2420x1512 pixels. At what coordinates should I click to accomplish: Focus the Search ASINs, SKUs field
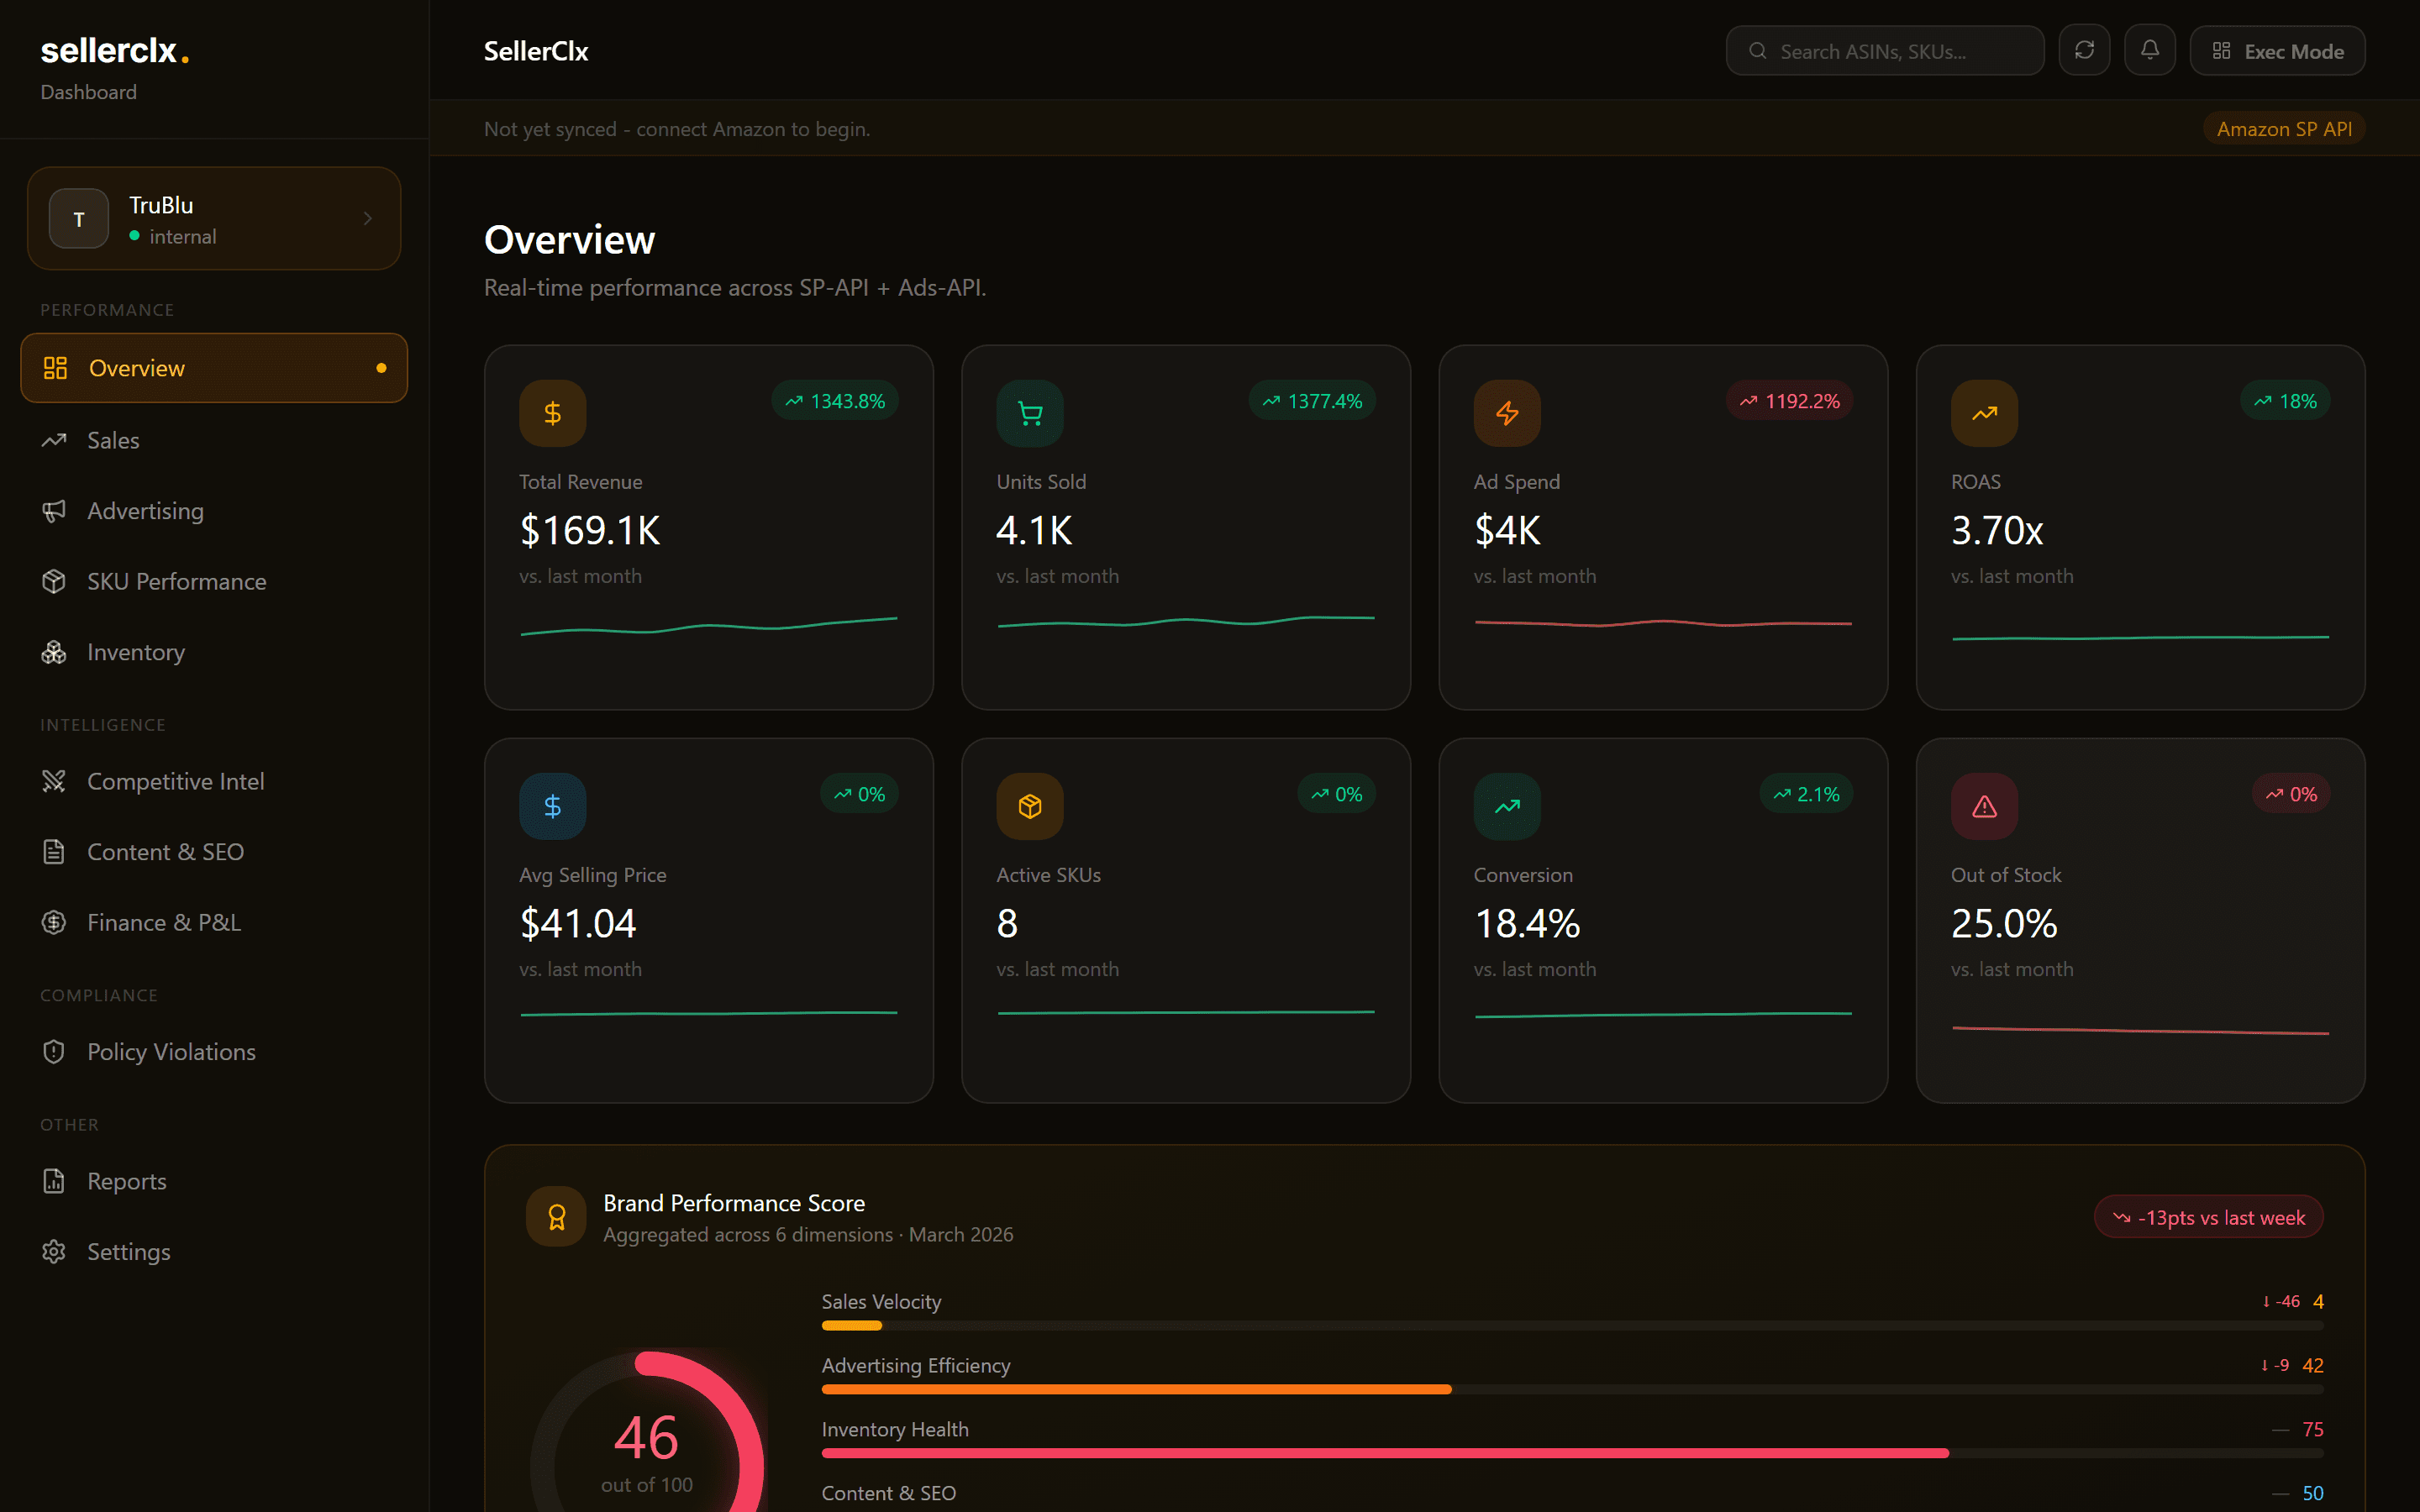point(1885,51)
